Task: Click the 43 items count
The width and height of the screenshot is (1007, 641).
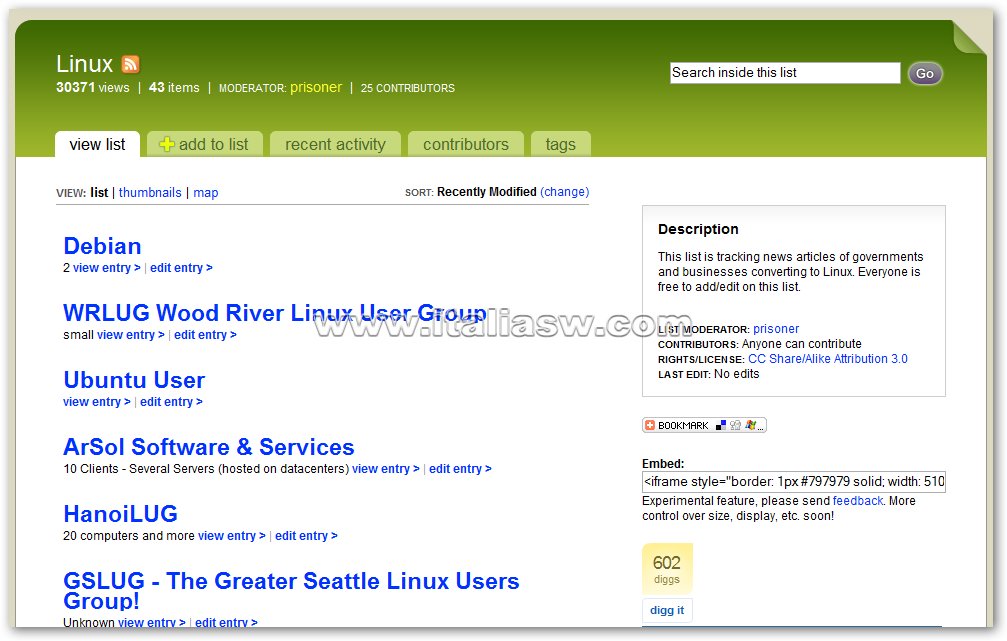Action: (x=174, y=87)
